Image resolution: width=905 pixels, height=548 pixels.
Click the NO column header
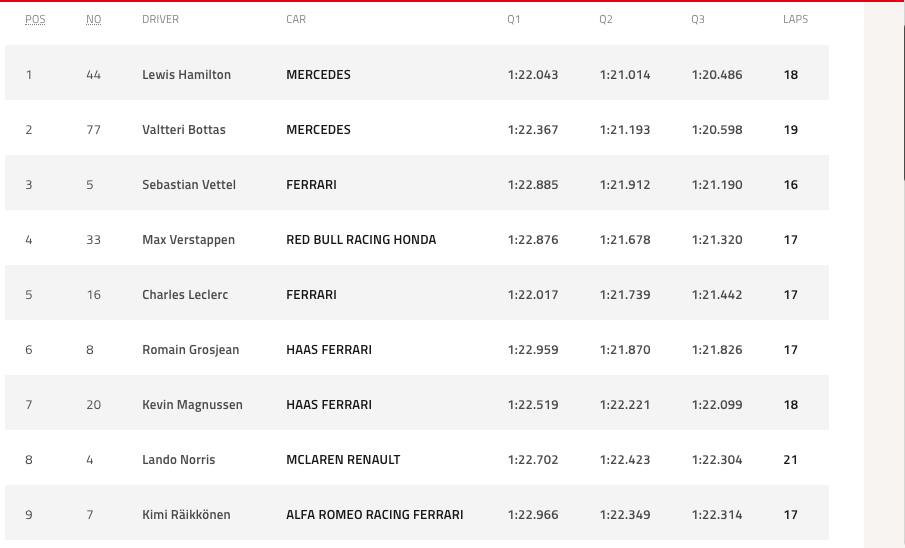coord(94,19)
